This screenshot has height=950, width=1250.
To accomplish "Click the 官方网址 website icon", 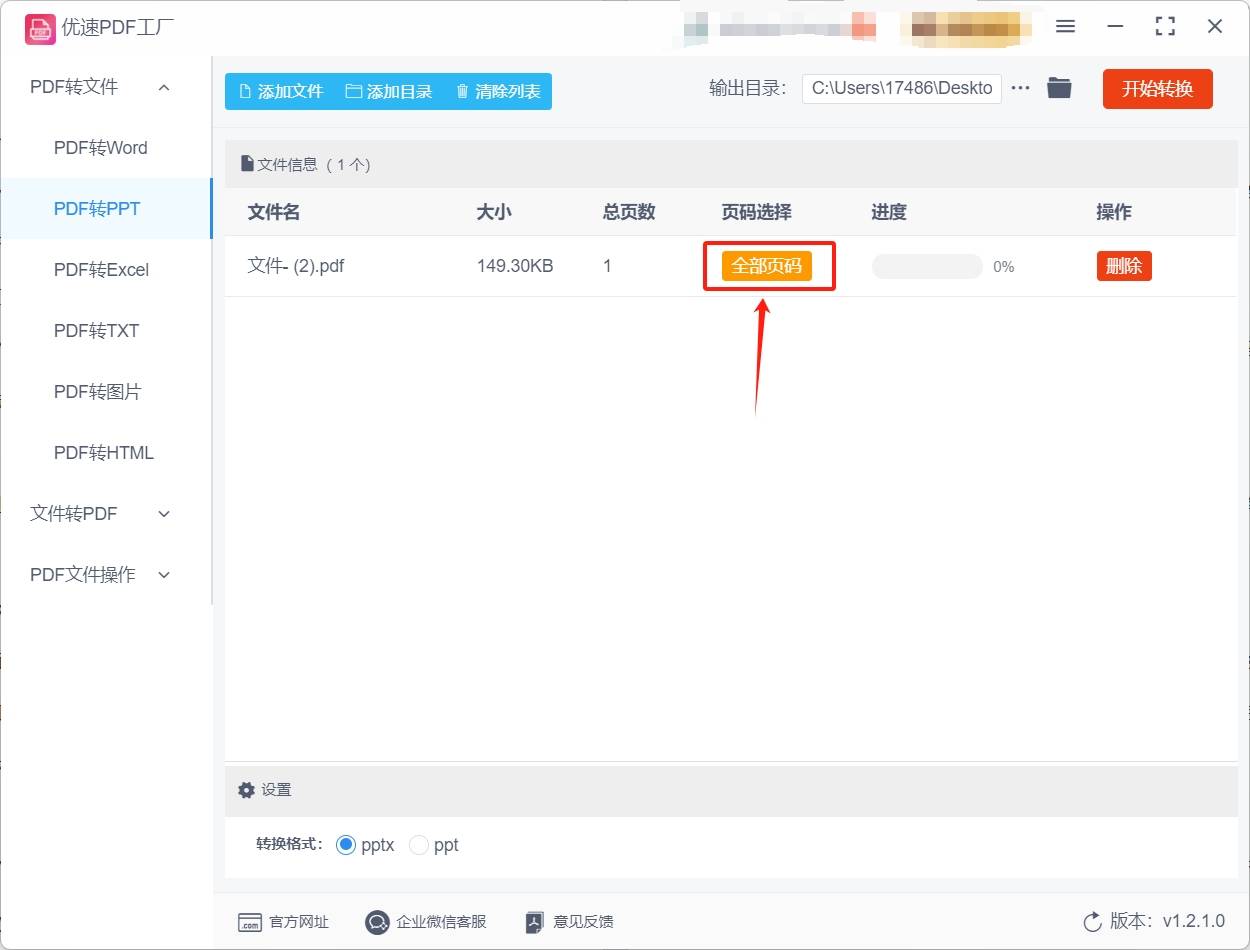I will click(249, 922).
